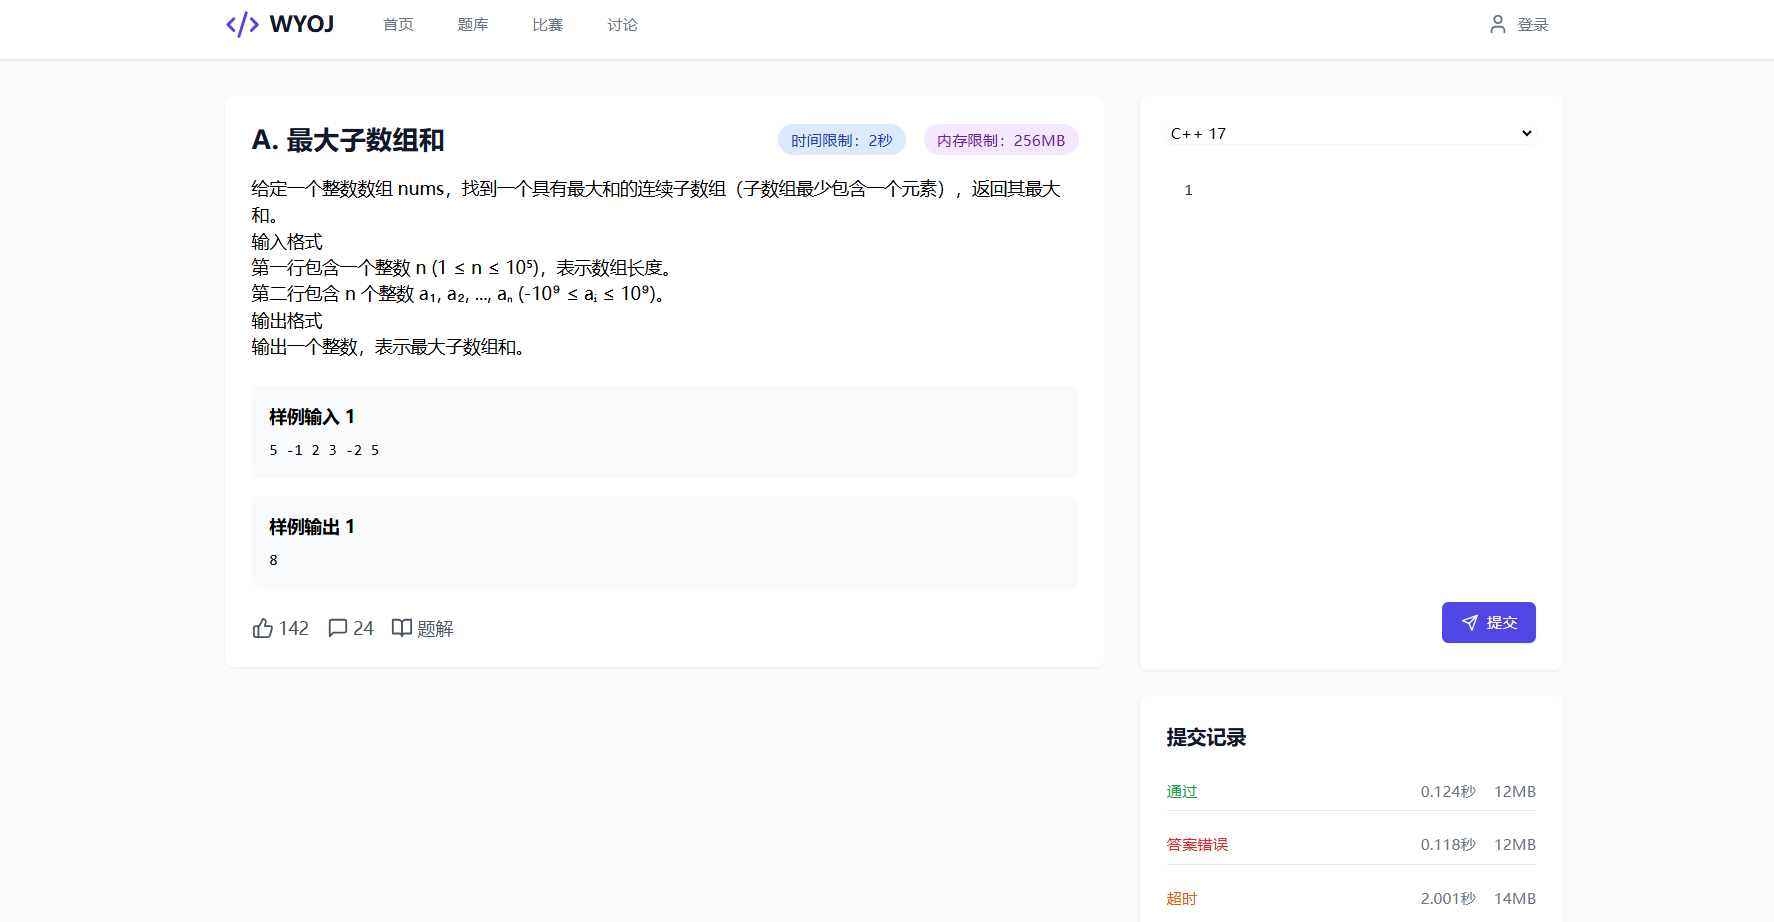Open the C++ 17 language dropdown
1774x922 pixels.
point(1350,133)
